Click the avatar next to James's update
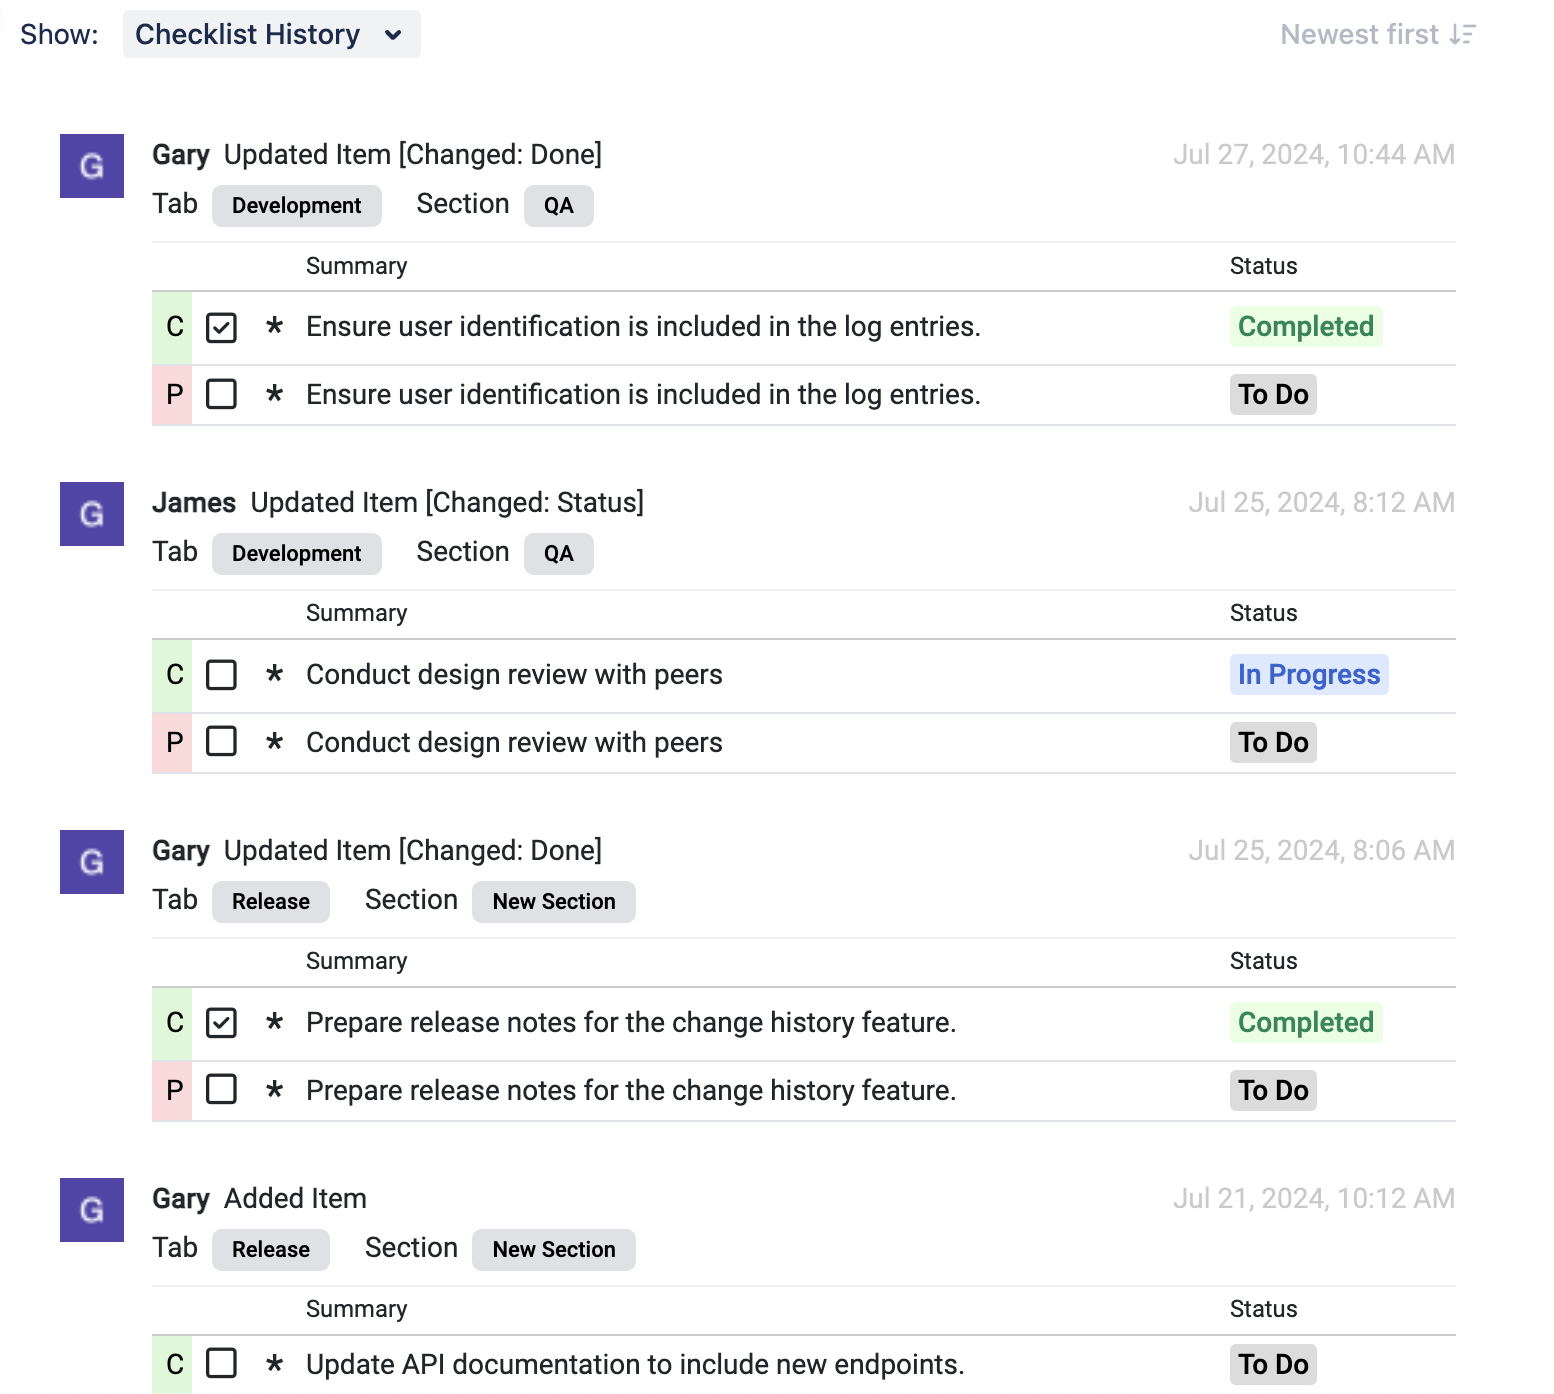1554x1394 pixels. tap(92, 514)
